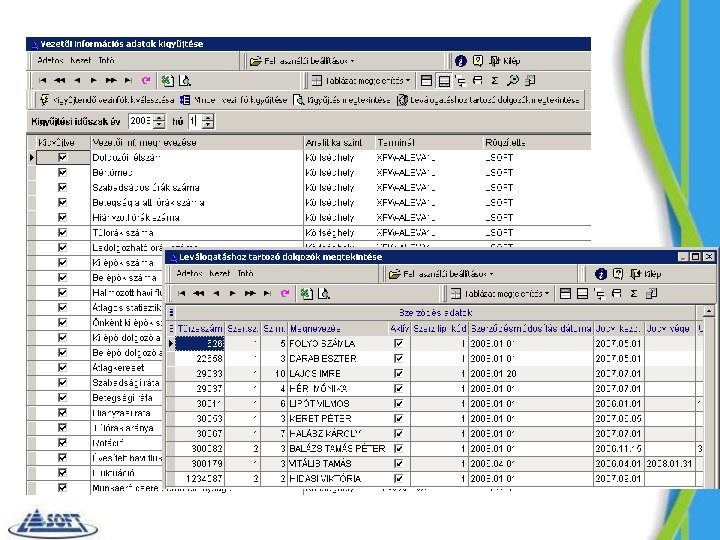720x540 pixels.
Task: Open Kezel menu in Leválogatáshoz window
Action: [x=220, y=274]
